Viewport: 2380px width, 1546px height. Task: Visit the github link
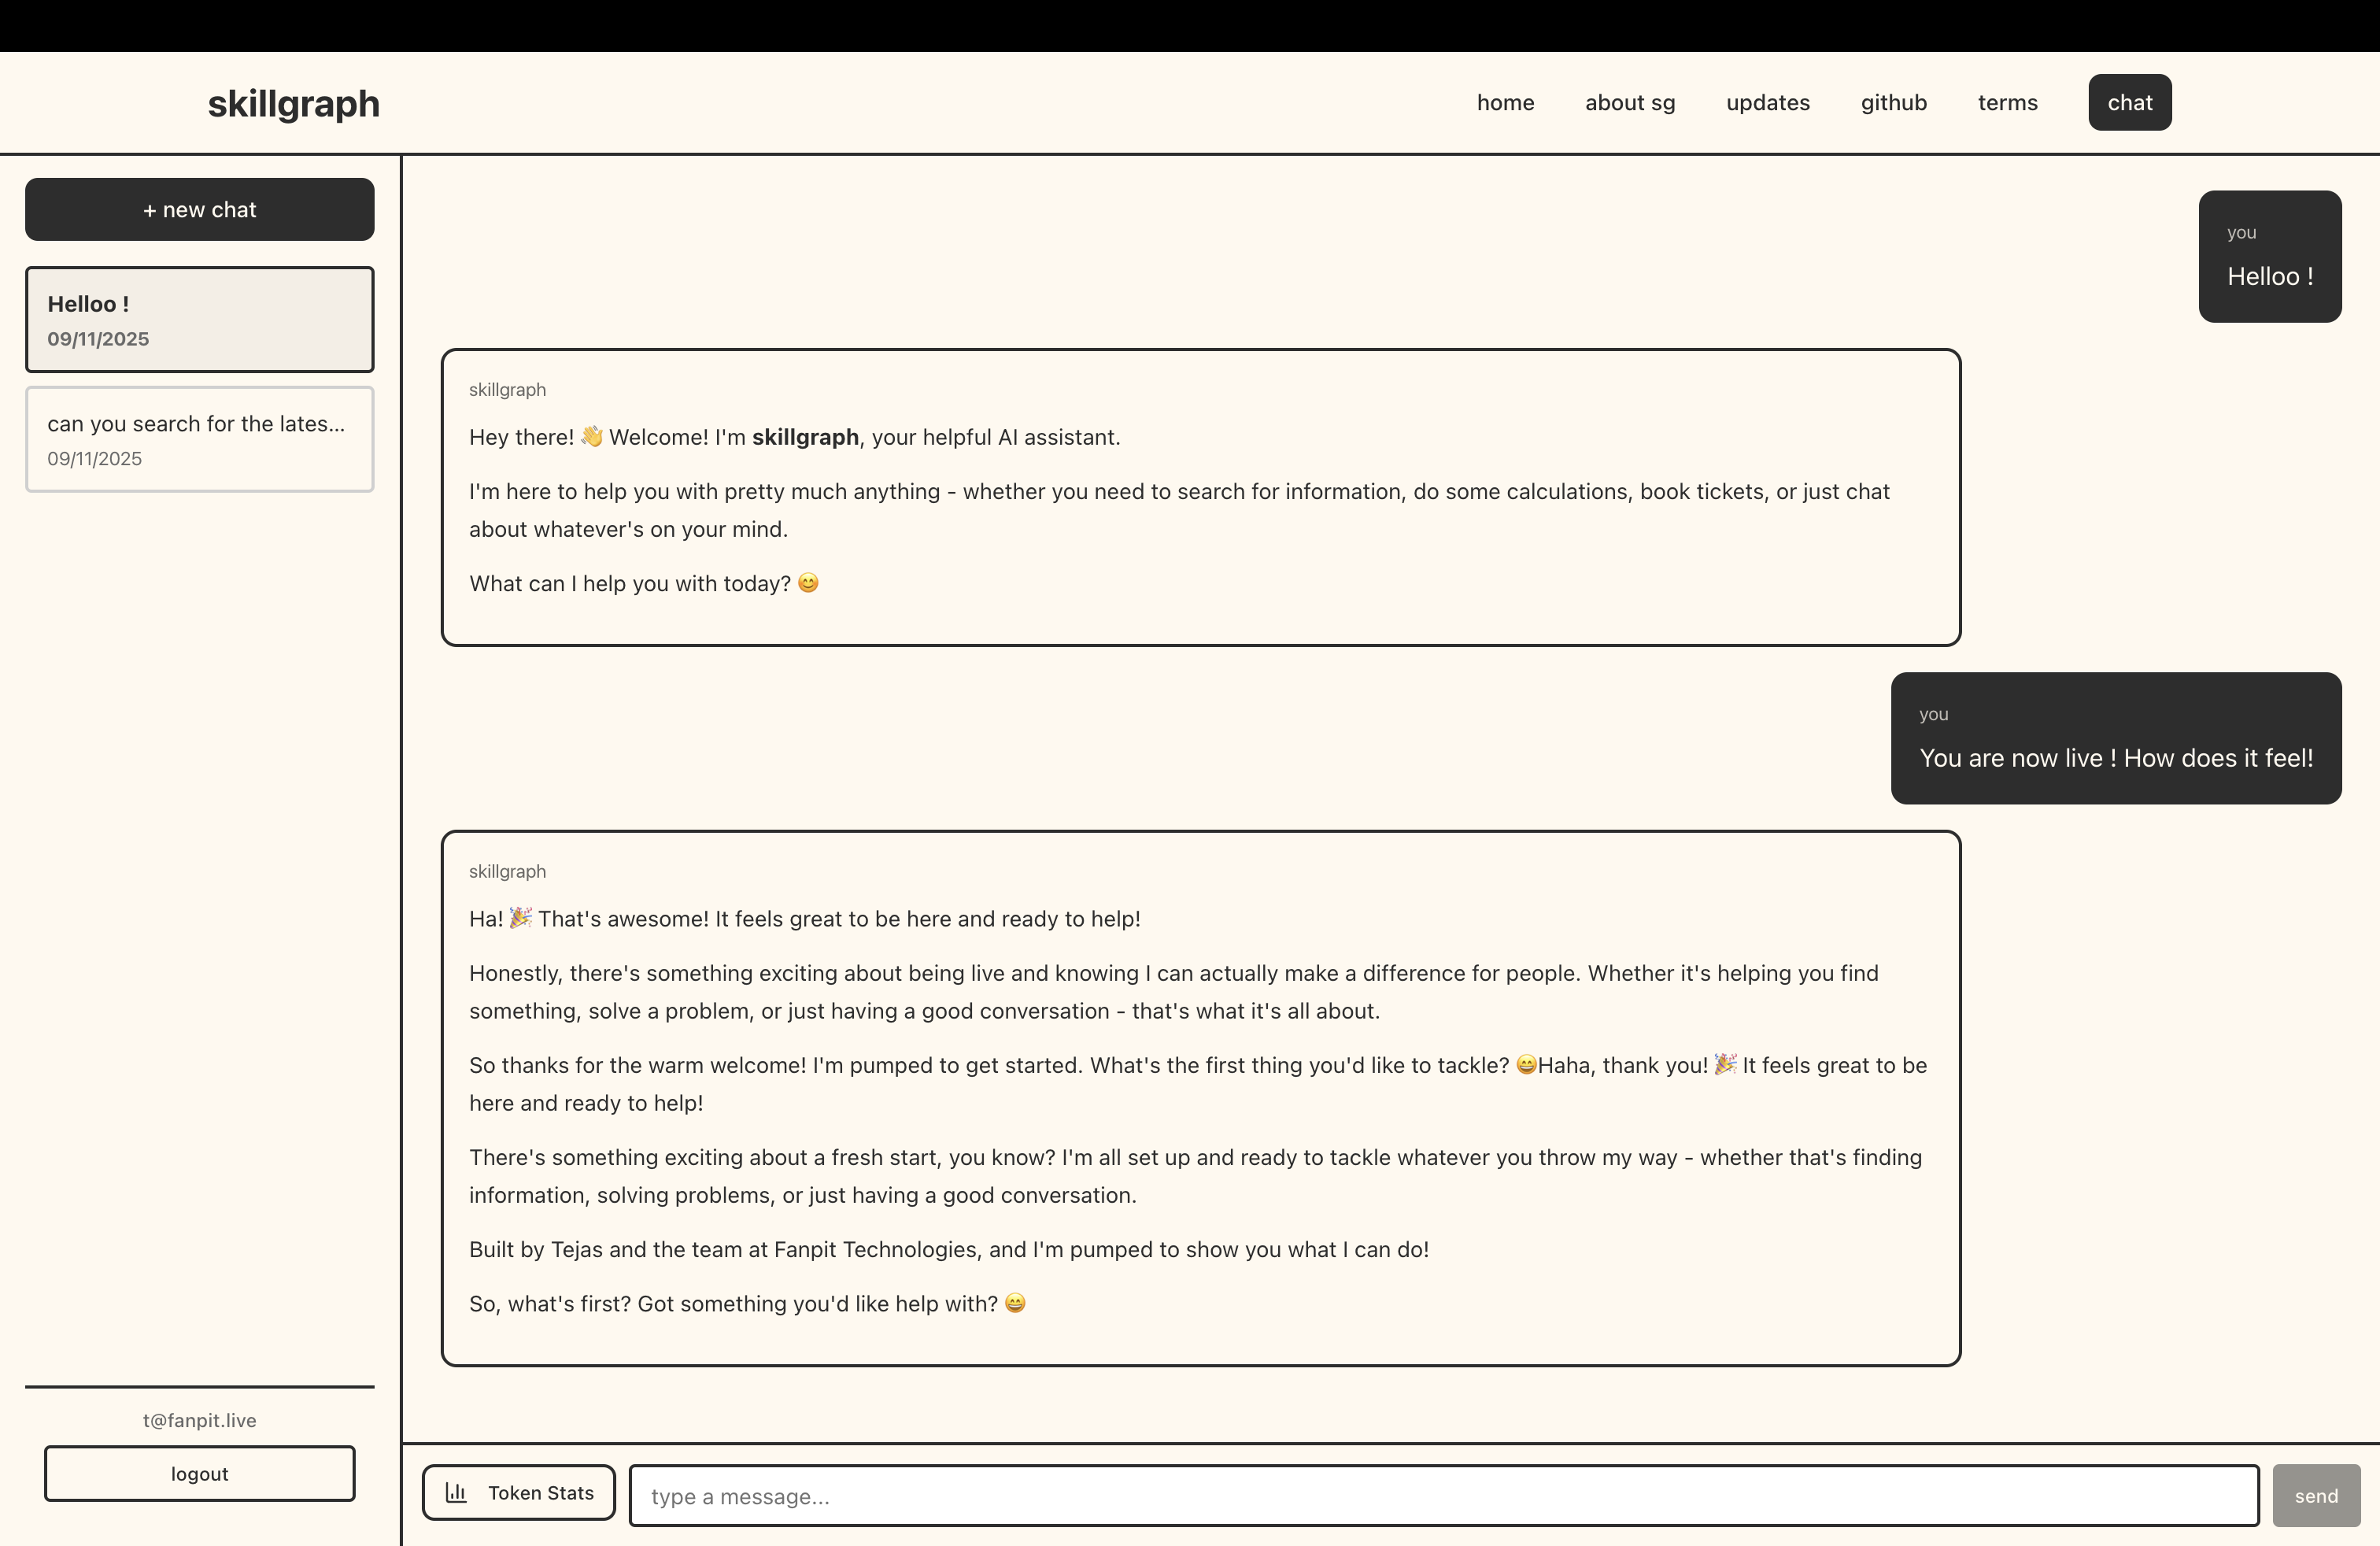1893,102
